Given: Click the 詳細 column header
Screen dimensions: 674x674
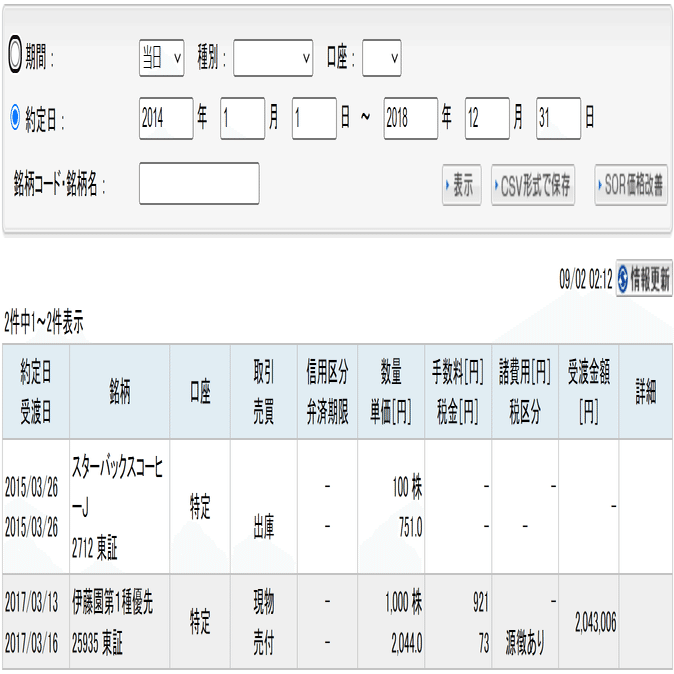Looking at the screenshot, I should tap(646, 392).
